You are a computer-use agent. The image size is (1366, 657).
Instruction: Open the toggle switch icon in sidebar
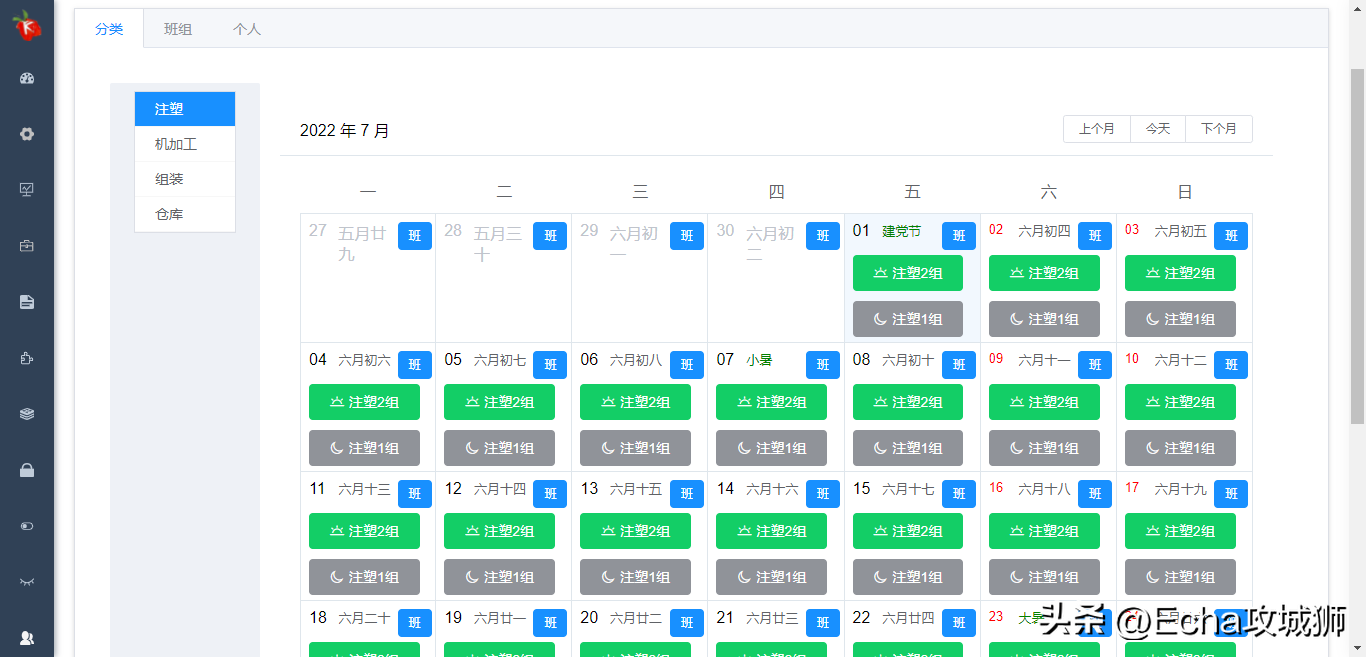[x=27, y=526]
